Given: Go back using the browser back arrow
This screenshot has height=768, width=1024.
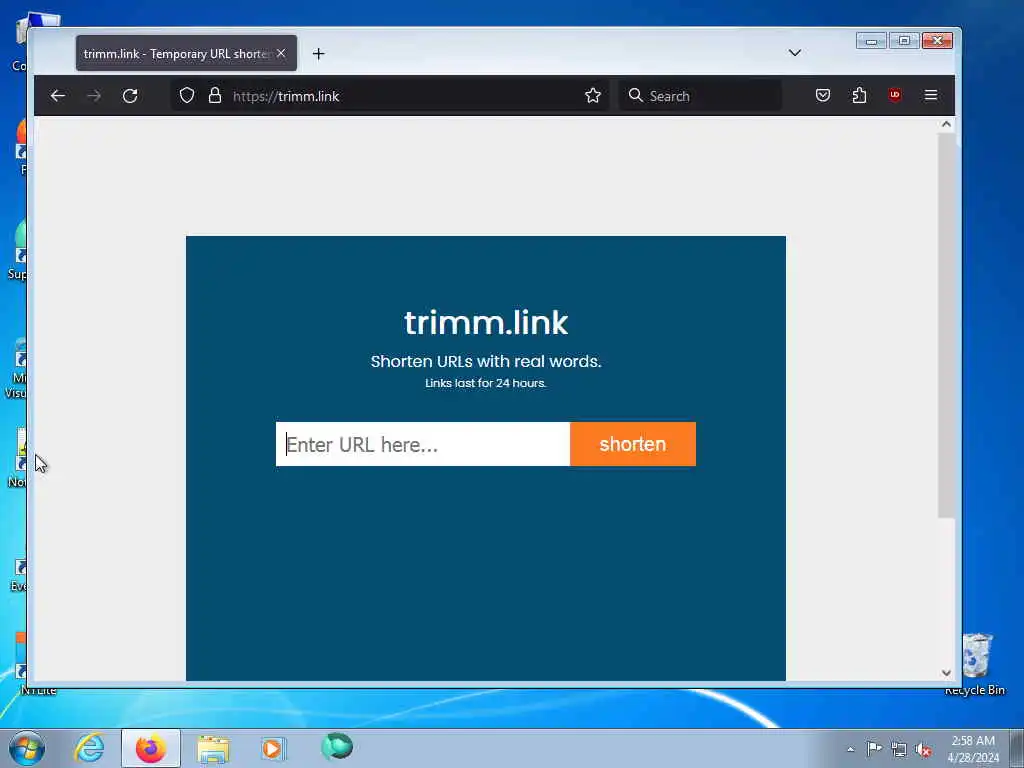Looking at the screenshot, I should 57,96.
